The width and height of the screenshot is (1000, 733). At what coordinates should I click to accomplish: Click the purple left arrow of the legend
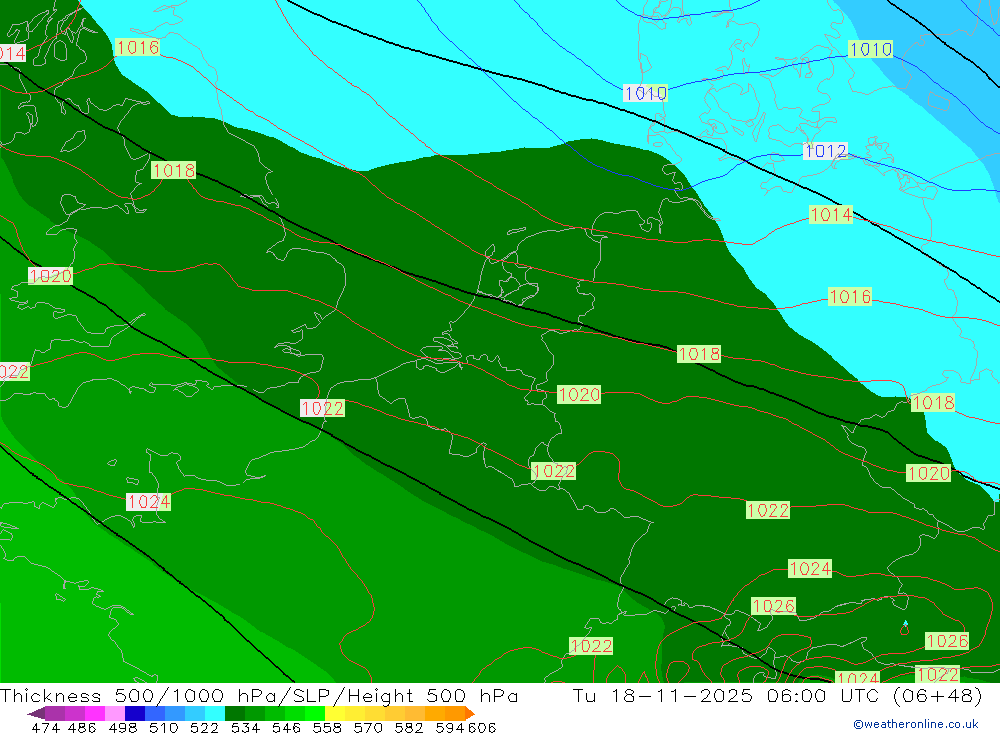click(x=36, y=713)
